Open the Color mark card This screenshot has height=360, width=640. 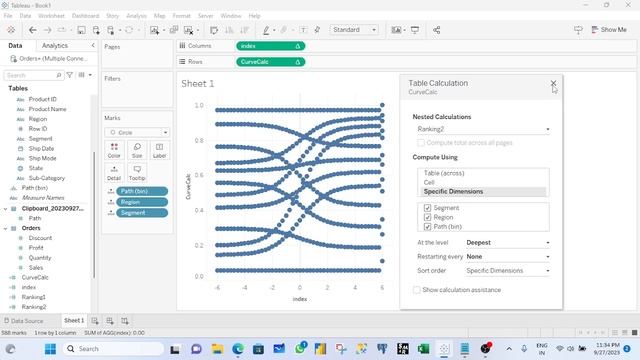pyautogui.click(x=114, y=150)
